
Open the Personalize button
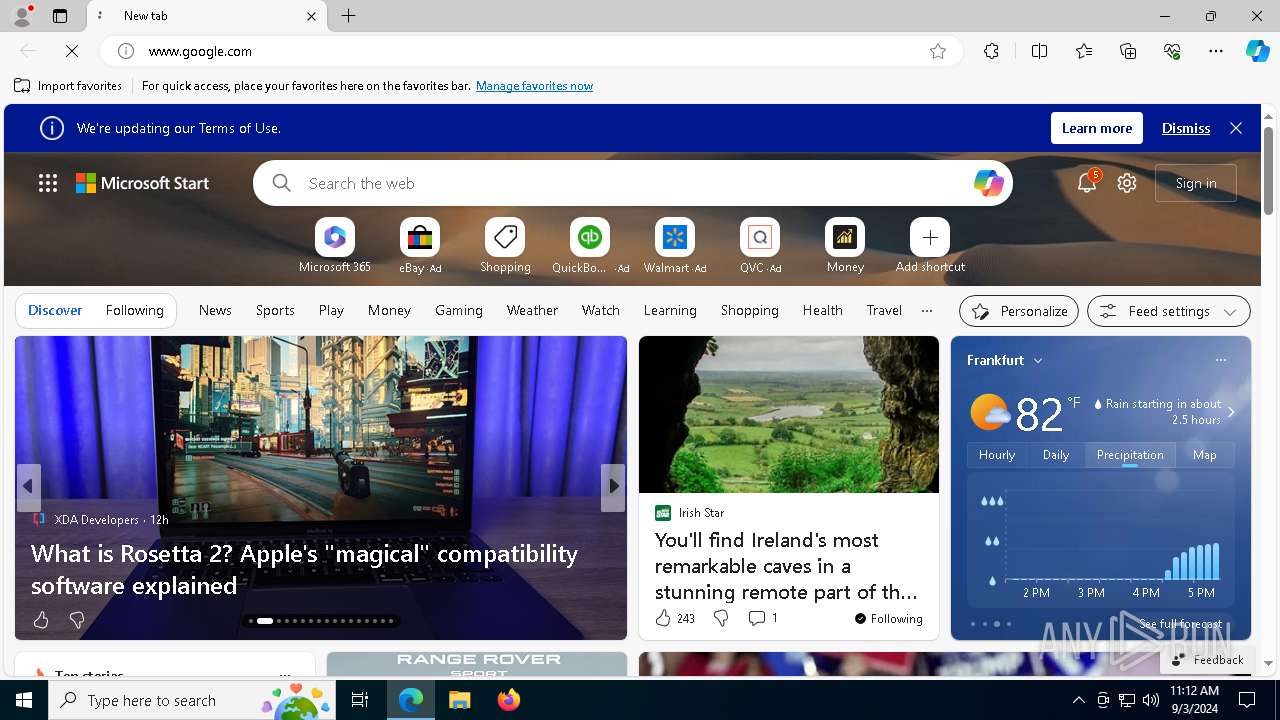[1019, 311]
